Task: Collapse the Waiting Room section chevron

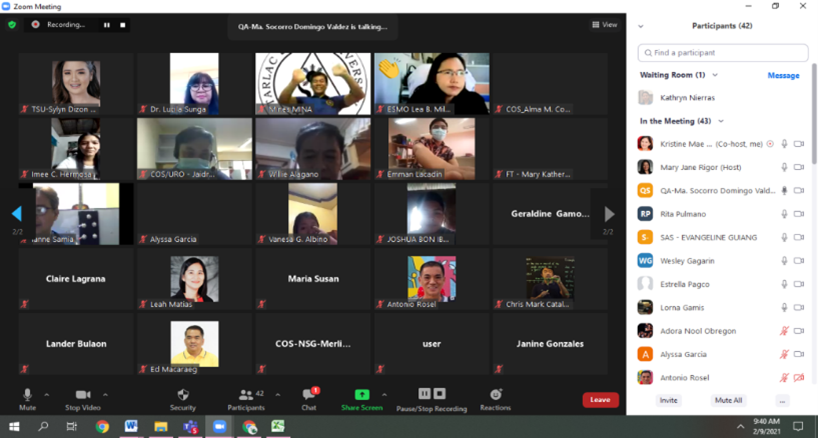Action: 715,75
